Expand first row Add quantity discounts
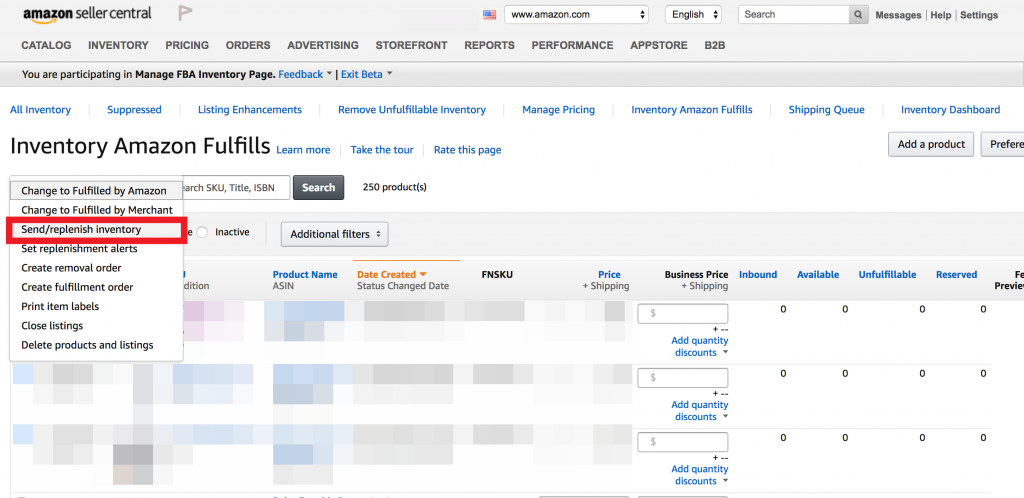This screenshot has height=498, width=1024. tap(700, 347)
